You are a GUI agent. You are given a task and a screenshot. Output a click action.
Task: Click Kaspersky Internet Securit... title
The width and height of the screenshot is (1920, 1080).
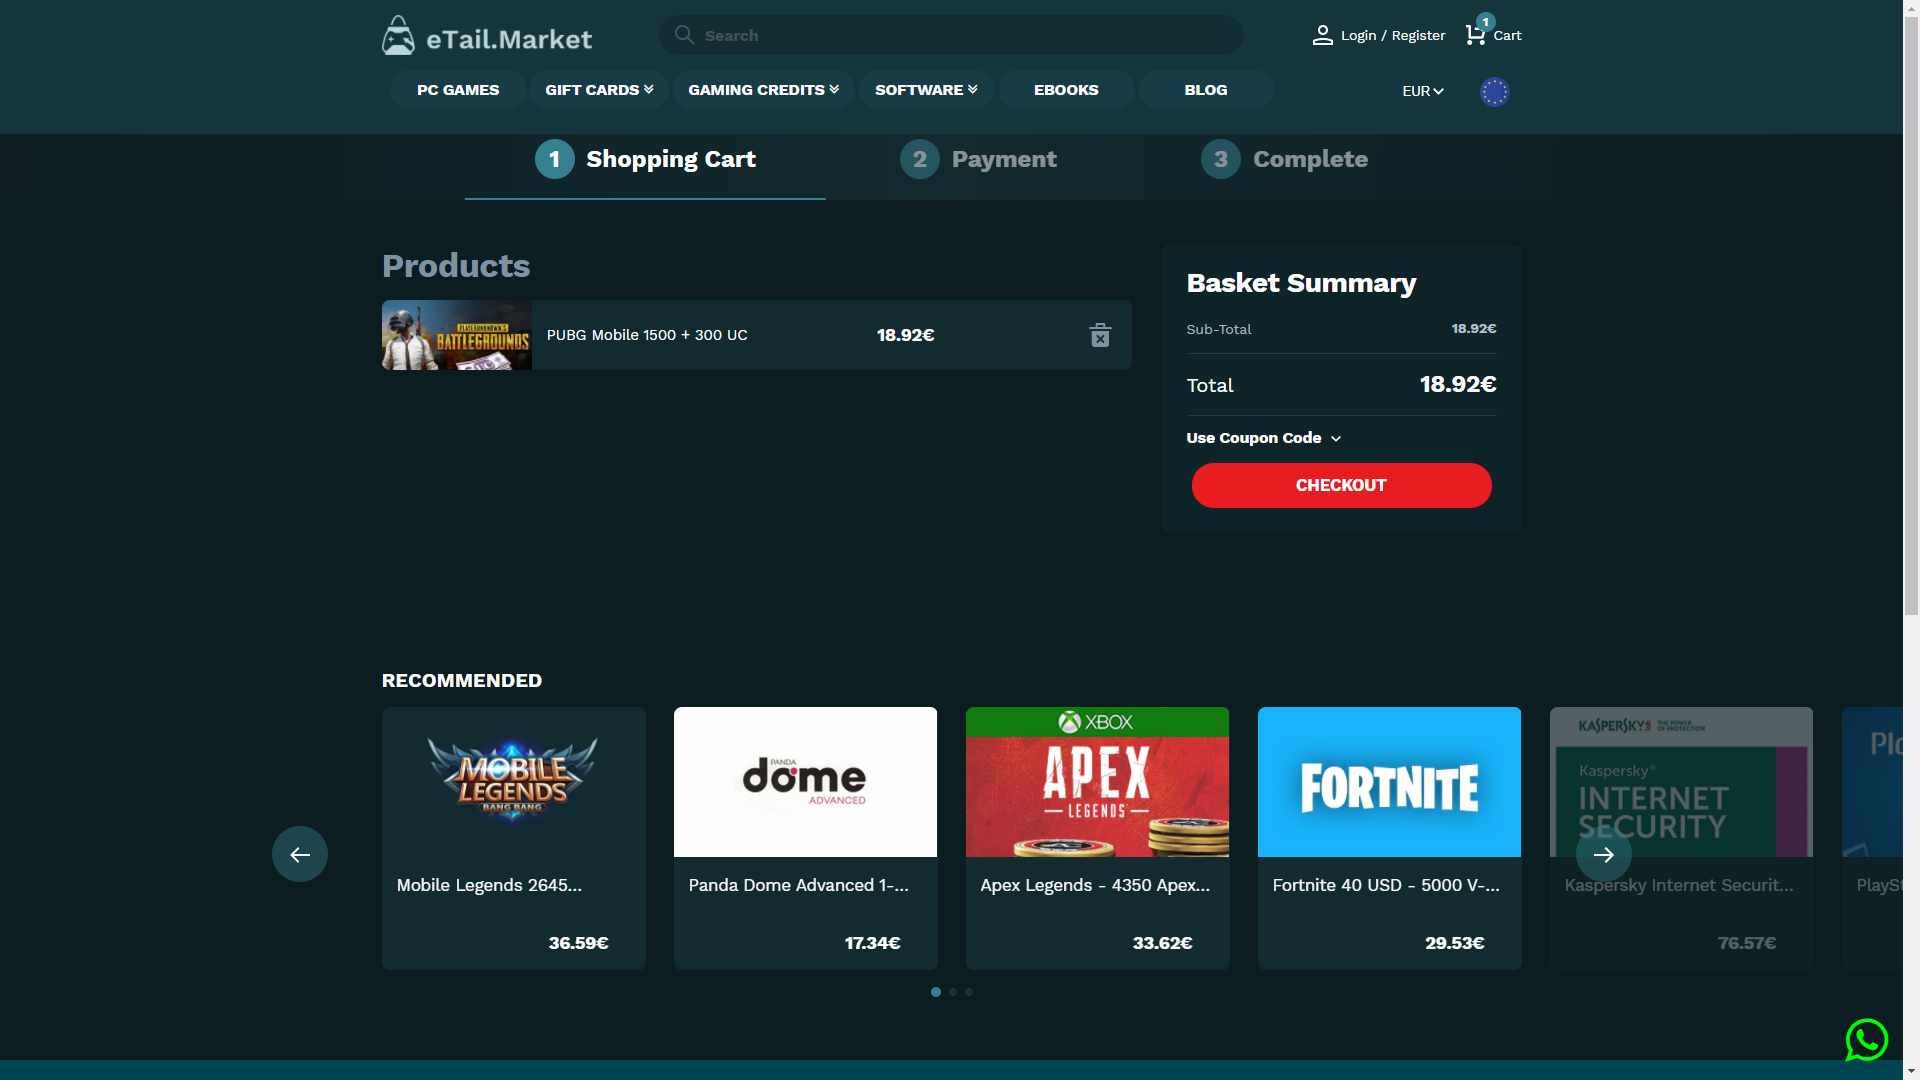click(x=1679, y=885)
